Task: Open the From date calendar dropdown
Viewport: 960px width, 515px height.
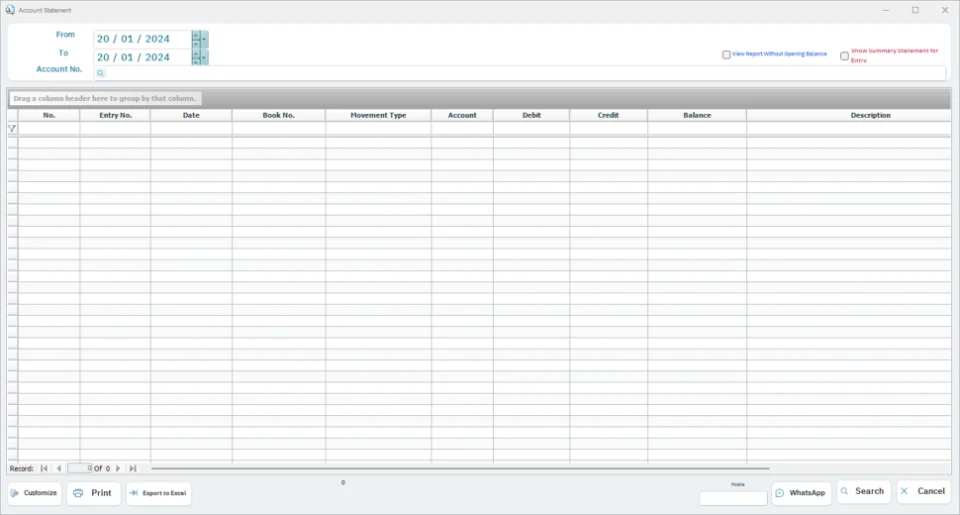Action: (204, 39)
